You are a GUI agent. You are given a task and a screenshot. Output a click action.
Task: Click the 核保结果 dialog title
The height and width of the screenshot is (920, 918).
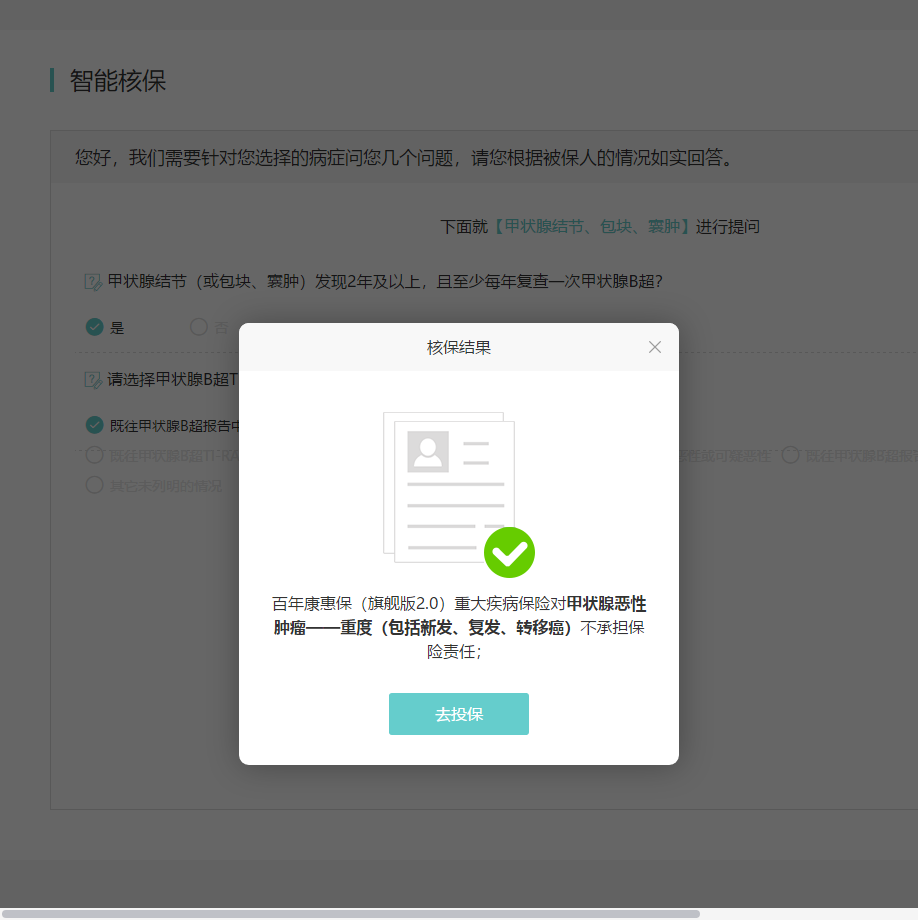[458, 347]
